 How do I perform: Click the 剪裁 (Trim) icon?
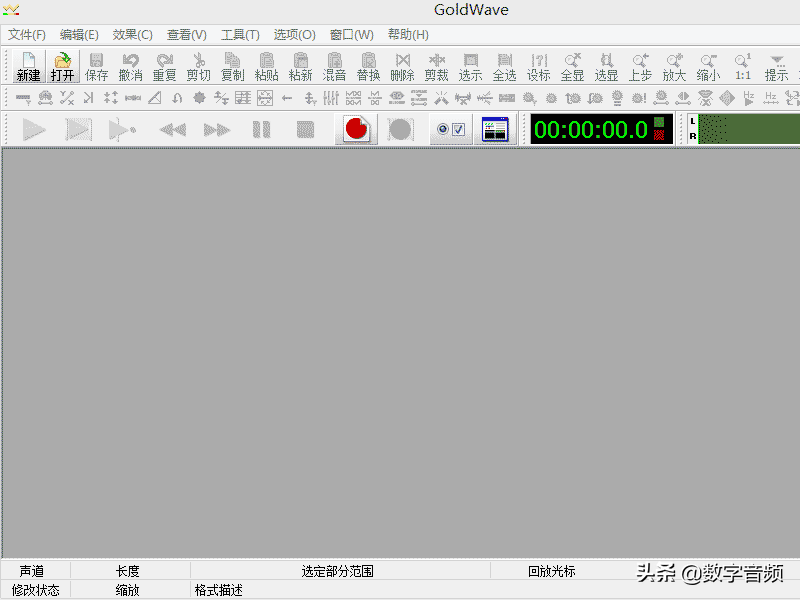click(x=436, y=67)
